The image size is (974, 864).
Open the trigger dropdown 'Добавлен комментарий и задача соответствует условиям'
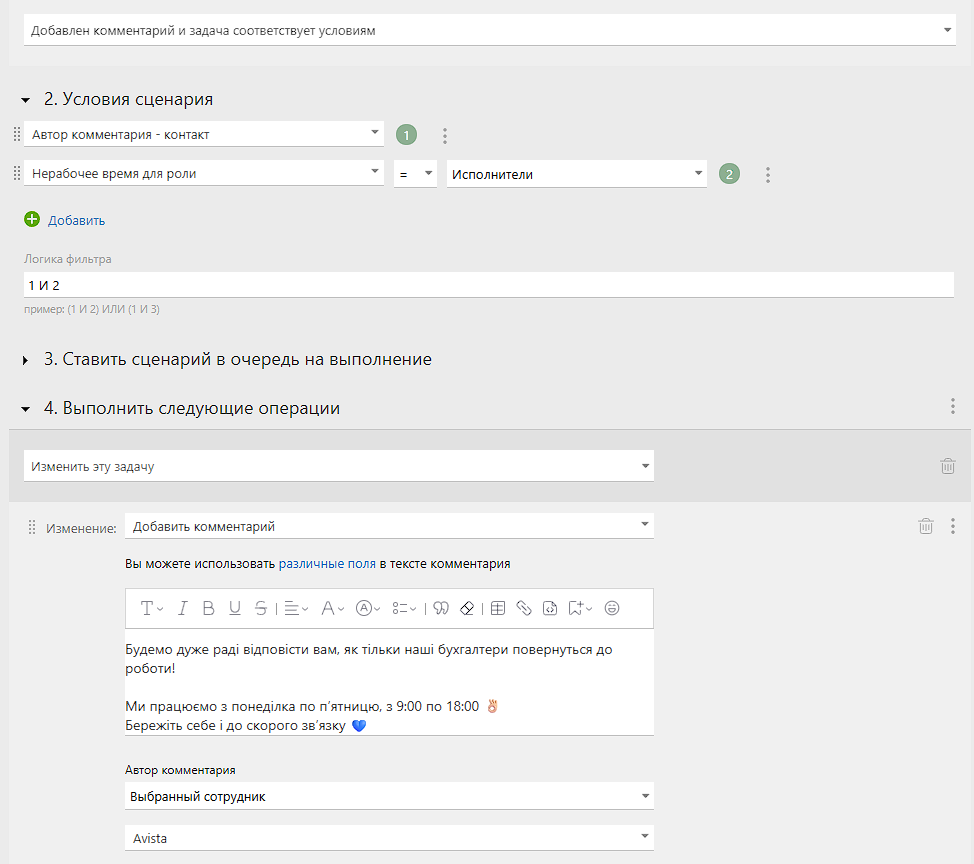pos(489,30)
